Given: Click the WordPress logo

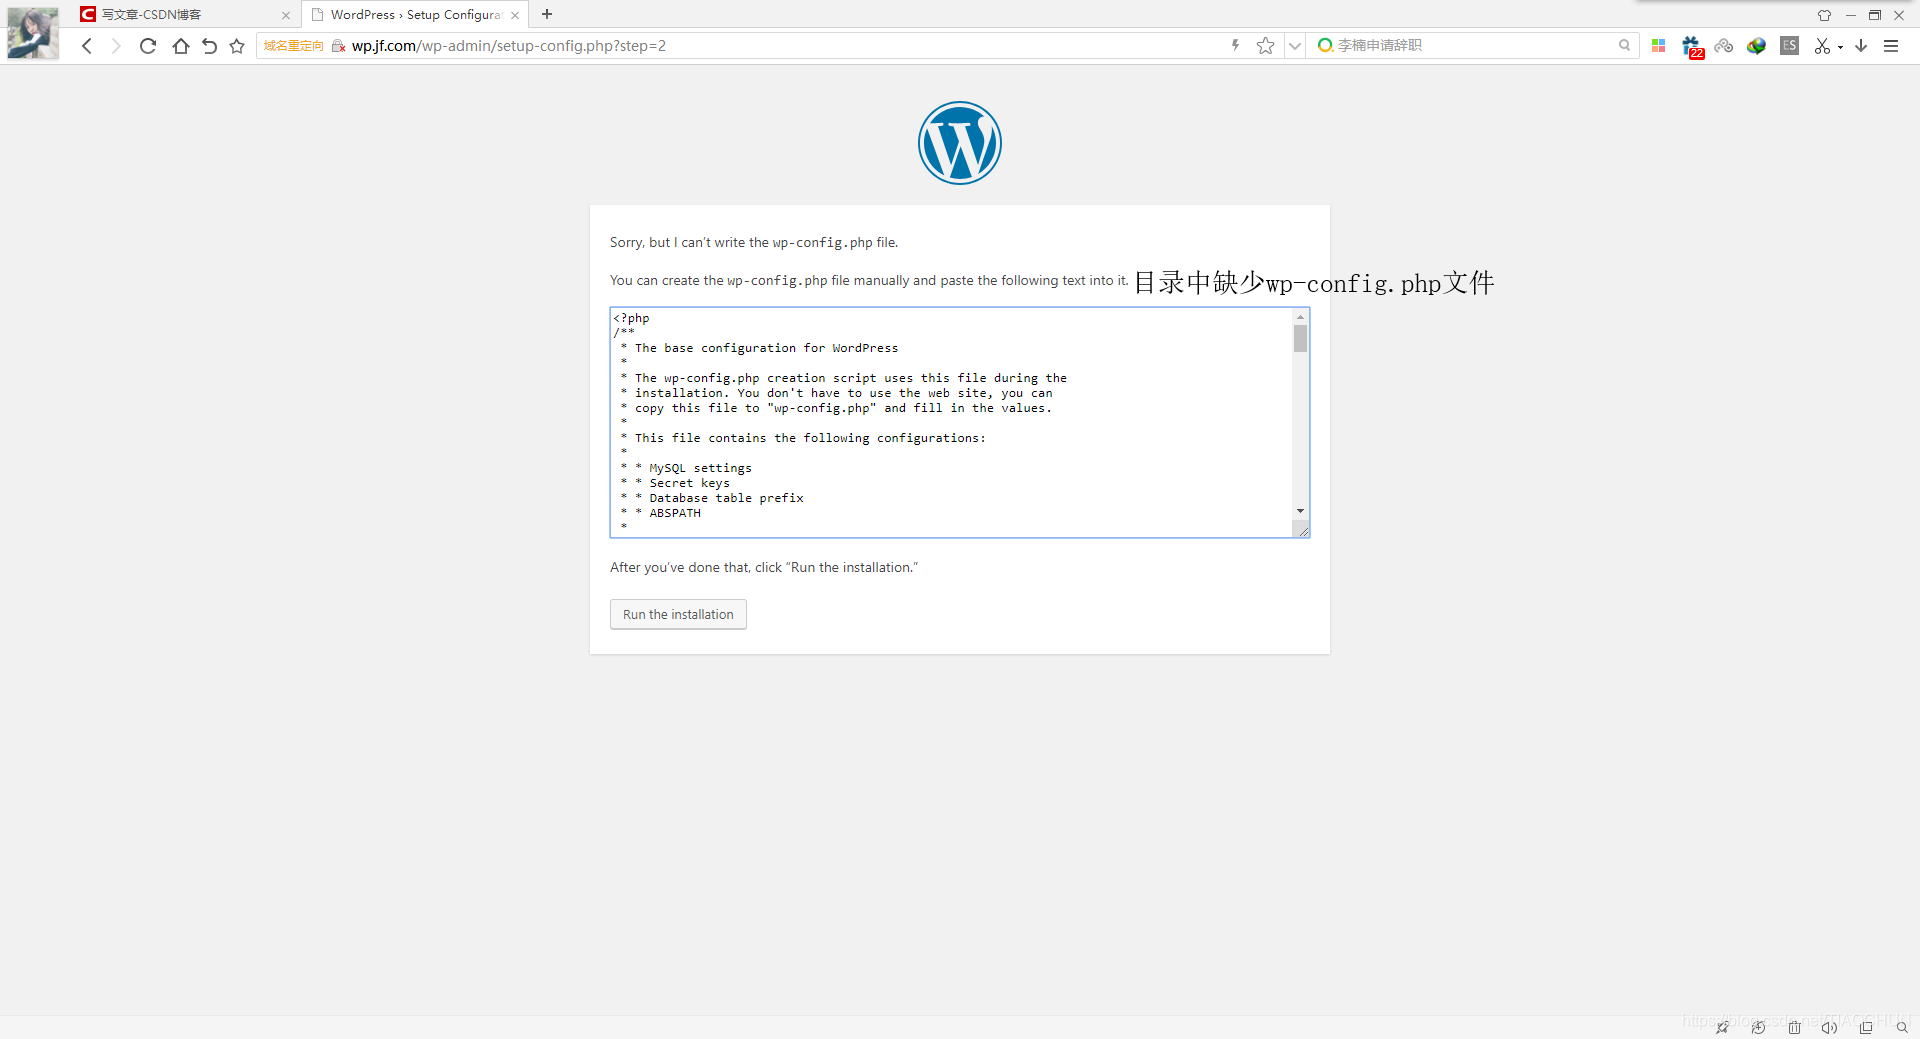Looking at the screenshot, I should [x=960, y=143].
